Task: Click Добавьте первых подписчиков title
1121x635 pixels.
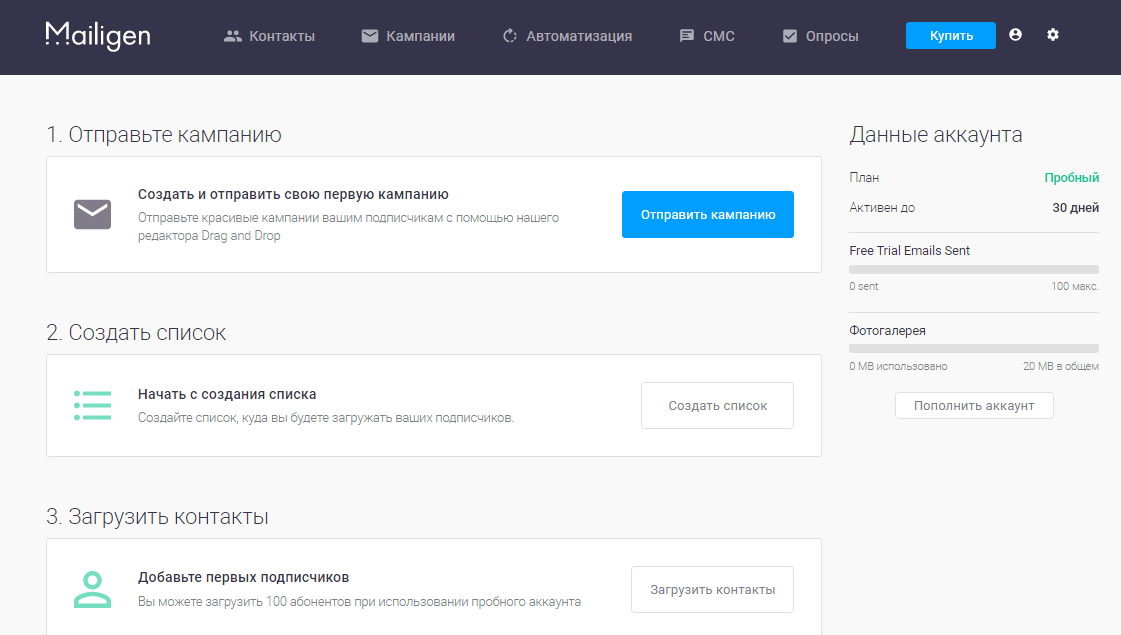Action: coord(243,577)
